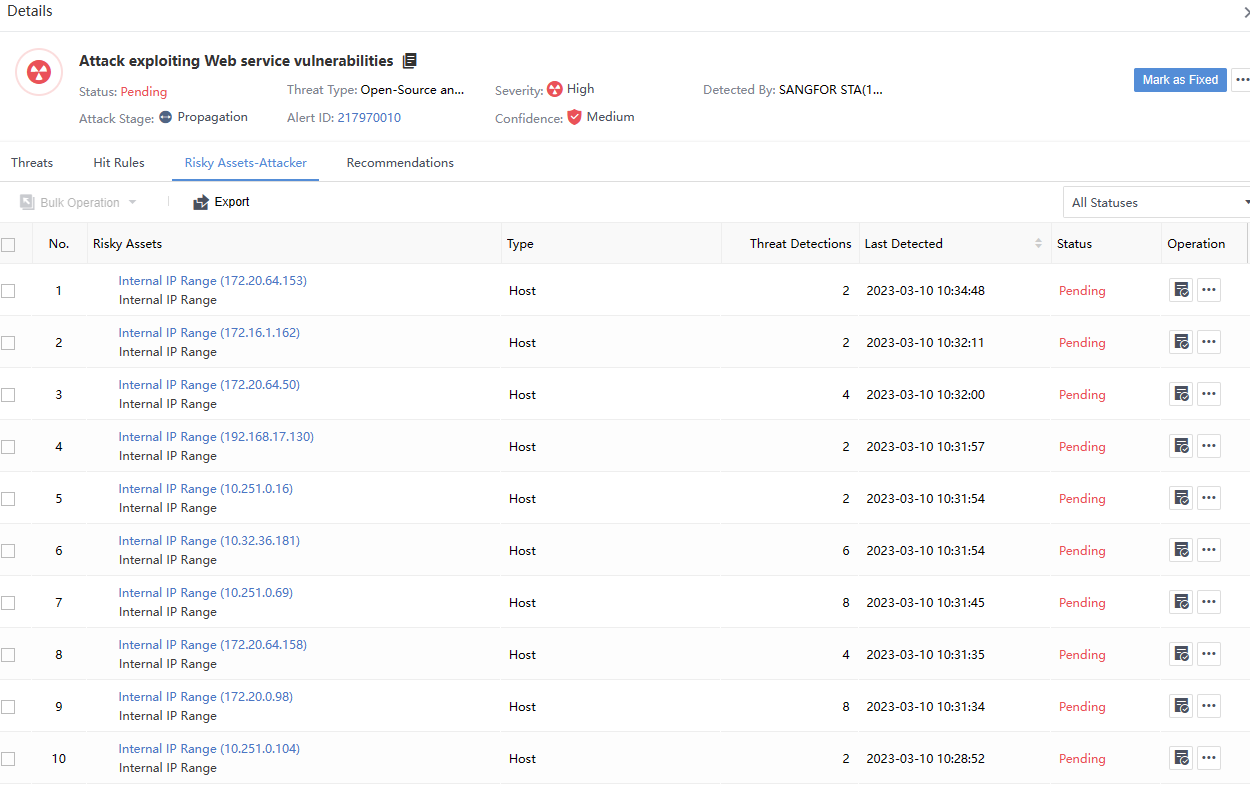The image size is (1250, 796).
Task: Toggle the select-all checkbox in table header
Action: pos(9,244)
